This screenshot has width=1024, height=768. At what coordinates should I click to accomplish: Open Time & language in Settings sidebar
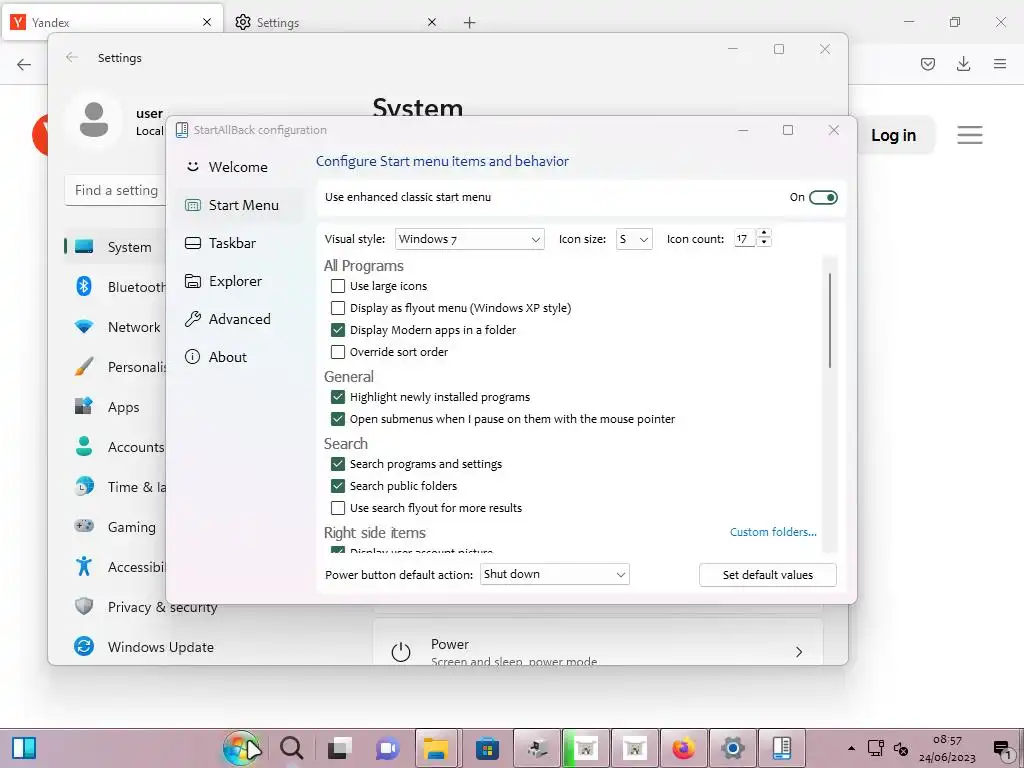point(115,487)
